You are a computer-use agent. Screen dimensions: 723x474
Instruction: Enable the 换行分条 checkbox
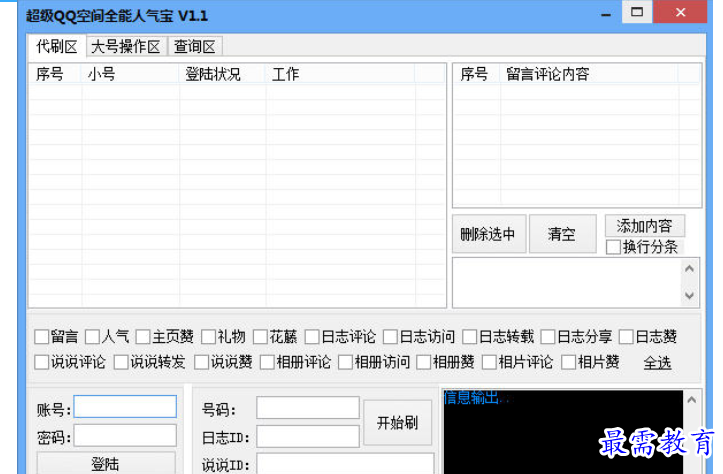(x=613, y=247)
